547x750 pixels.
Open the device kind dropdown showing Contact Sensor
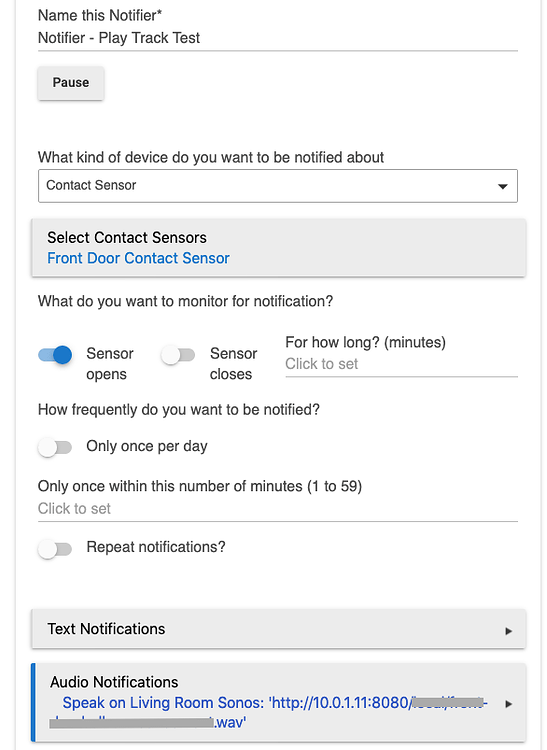[278, 186]
